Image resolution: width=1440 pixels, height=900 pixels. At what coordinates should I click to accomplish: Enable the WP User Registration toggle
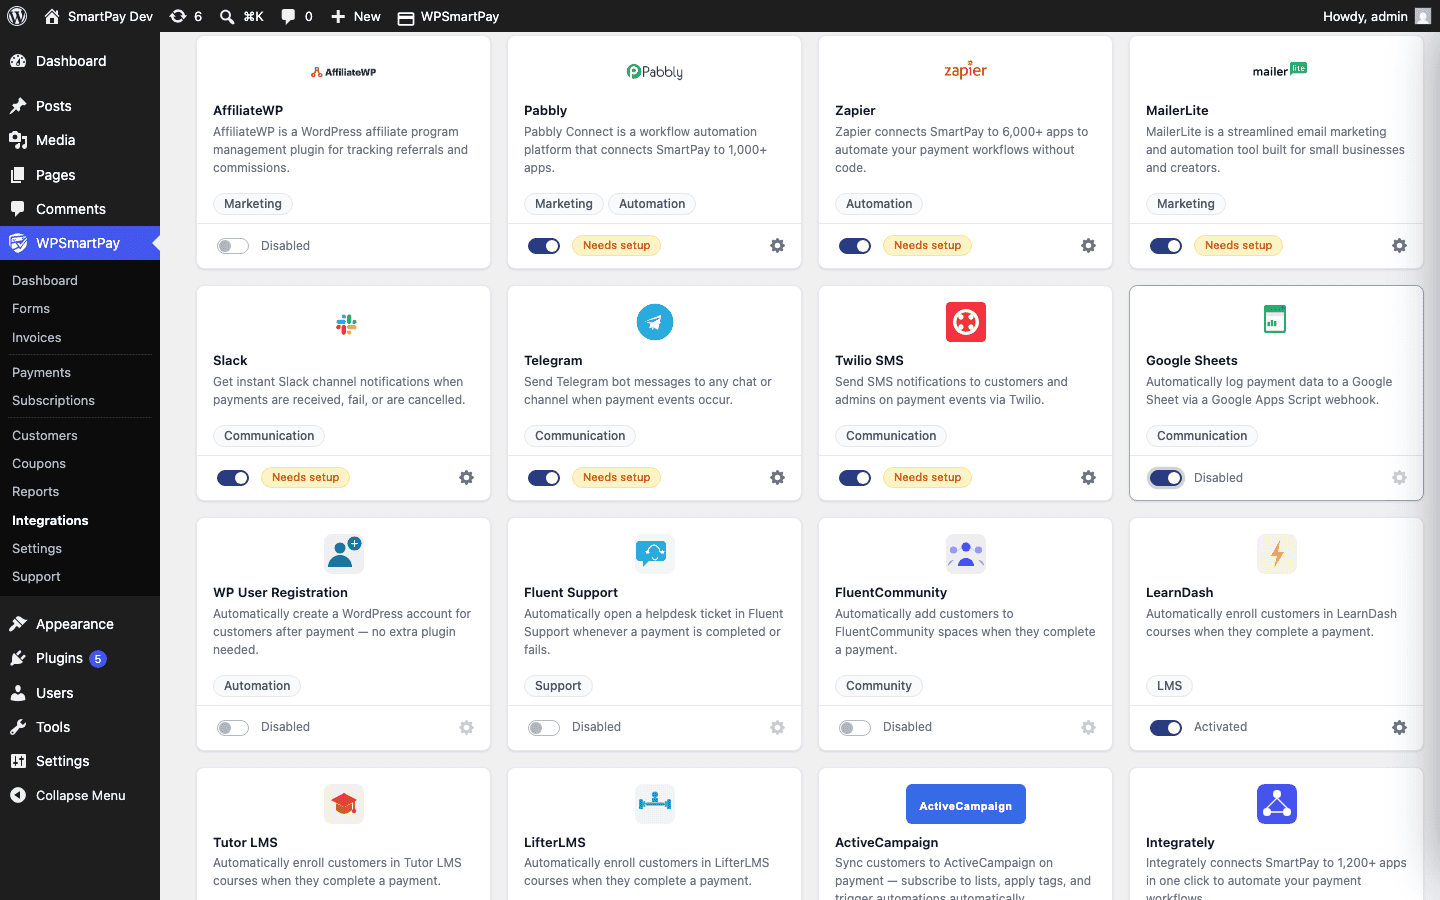click(233, 728)
